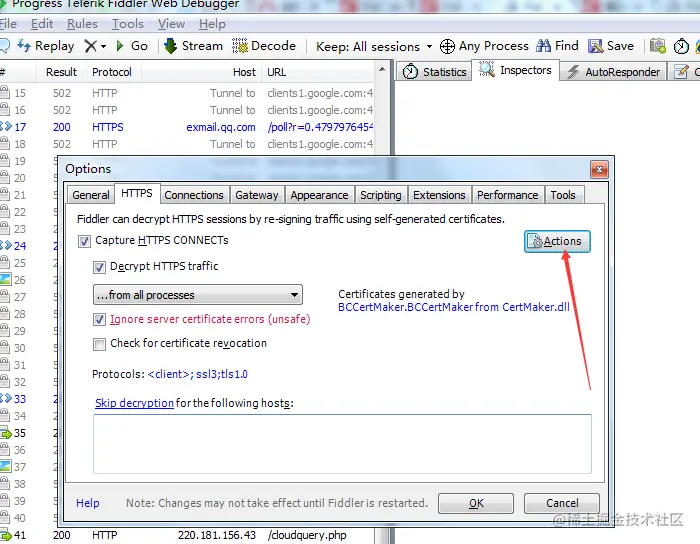The image size is (700, 544).
Task: Open the Help menu
Action: click(x=212, y=24)
